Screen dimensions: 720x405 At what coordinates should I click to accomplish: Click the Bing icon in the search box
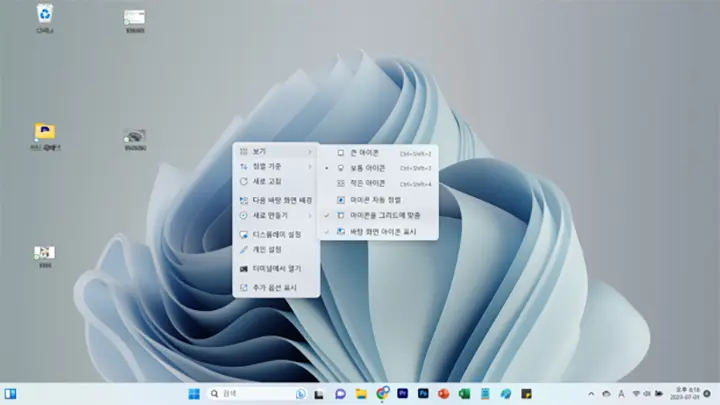point(301,394)
